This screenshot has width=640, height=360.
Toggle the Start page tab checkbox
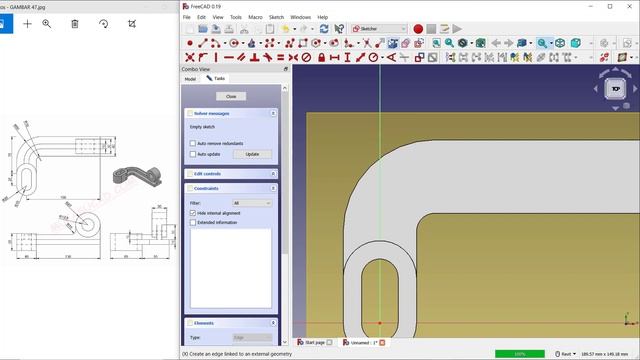pos(329,342)
